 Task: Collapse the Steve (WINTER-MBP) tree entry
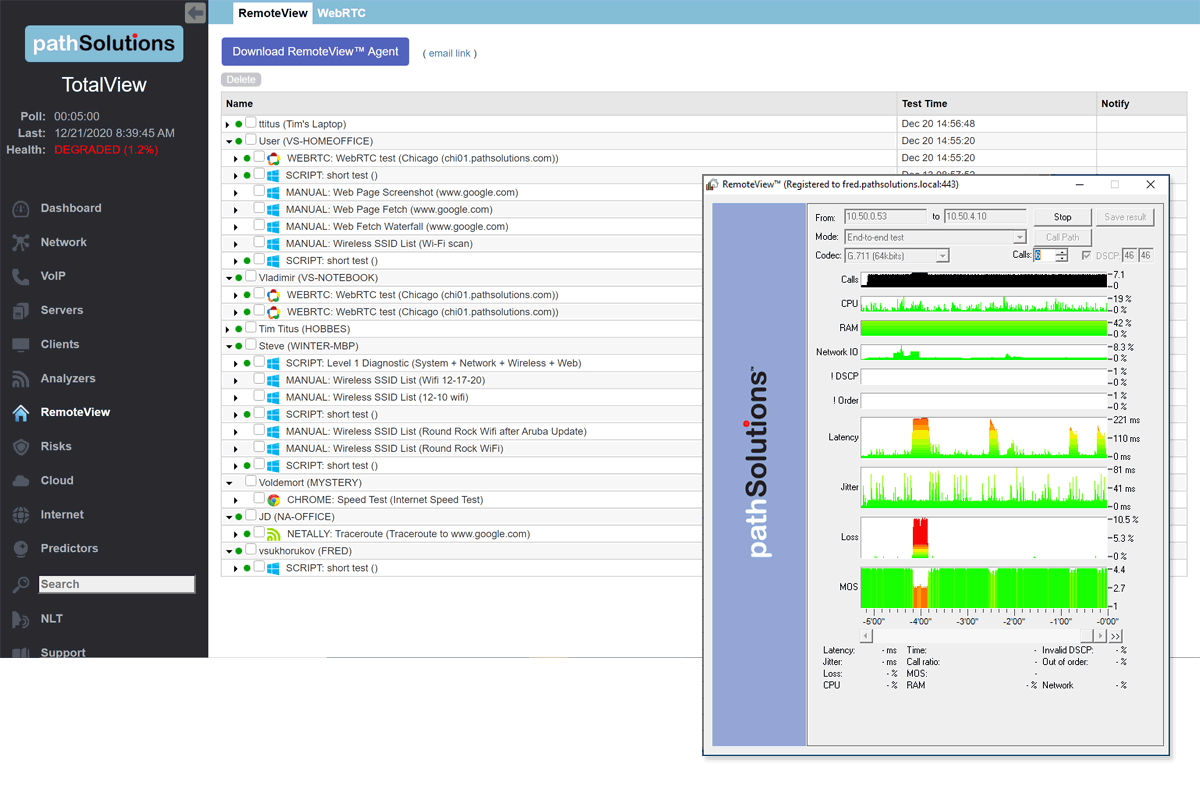pyautogui.click(x=228, y=345)
